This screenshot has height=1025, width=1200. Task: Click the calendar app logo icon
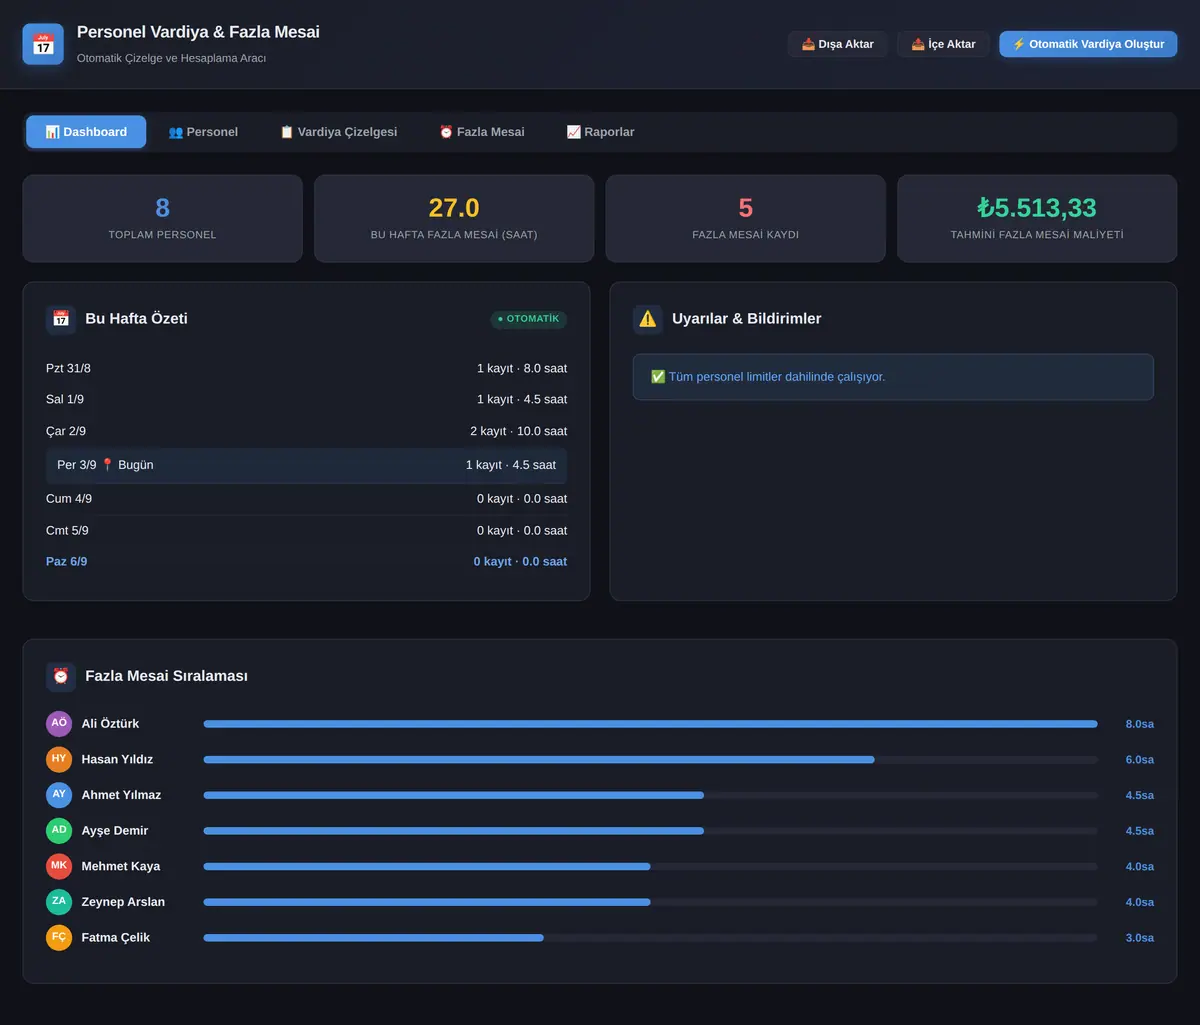[43, 44]
